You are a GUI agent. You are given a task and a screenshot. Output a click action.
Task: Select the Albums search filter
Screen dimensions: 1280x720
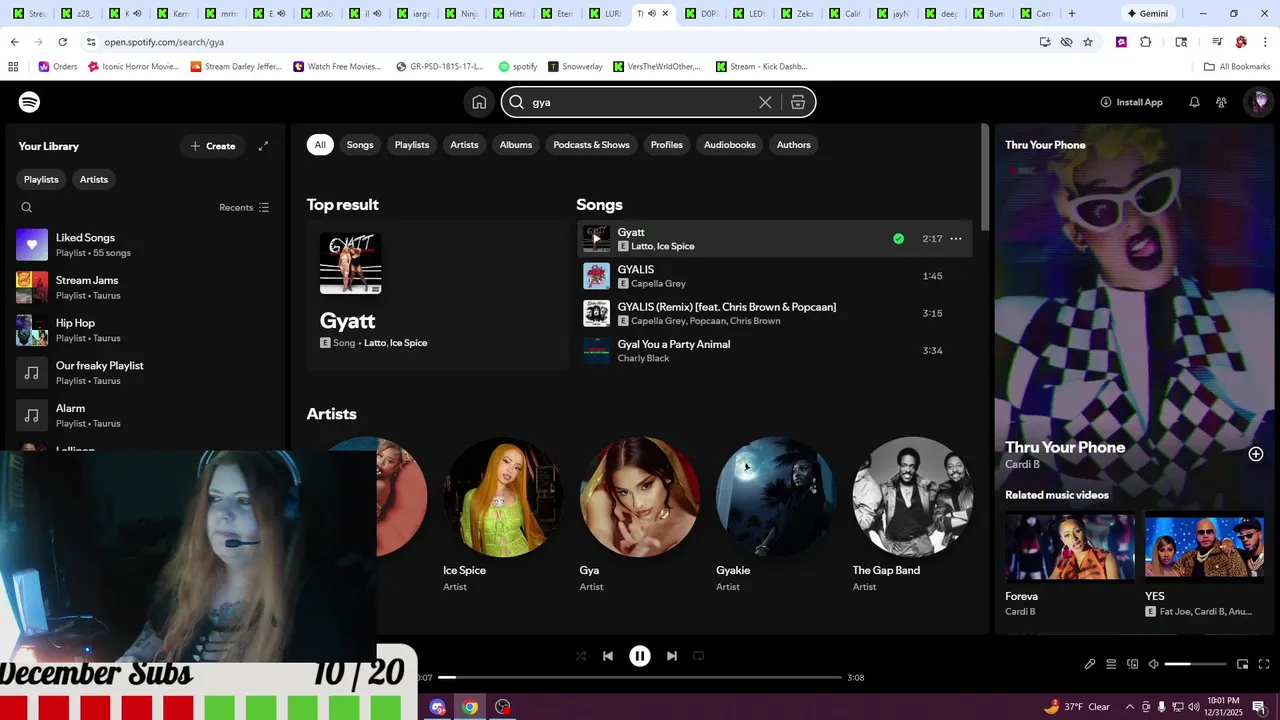tap(516, 145)
